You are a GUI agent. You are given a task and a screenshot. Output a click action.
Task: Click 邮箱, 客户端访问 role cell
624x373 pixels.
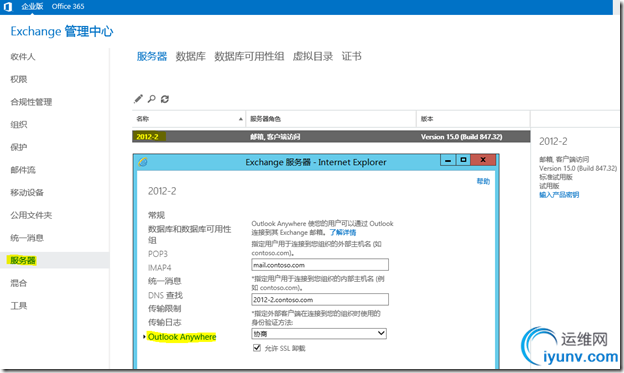(x=275, y=137)
